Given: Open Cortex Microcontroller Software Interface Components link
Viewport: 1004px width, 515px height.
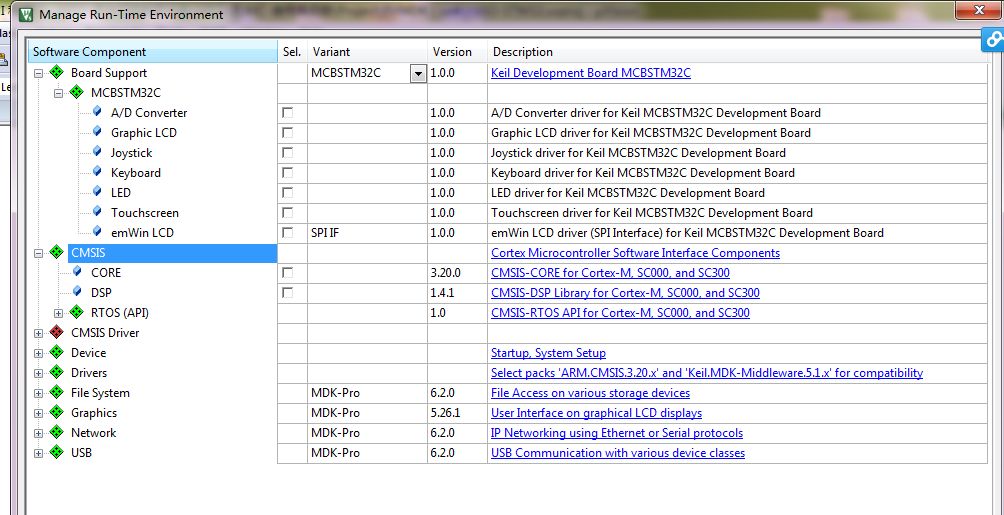Looking at the screenshot, I should 635,252.
